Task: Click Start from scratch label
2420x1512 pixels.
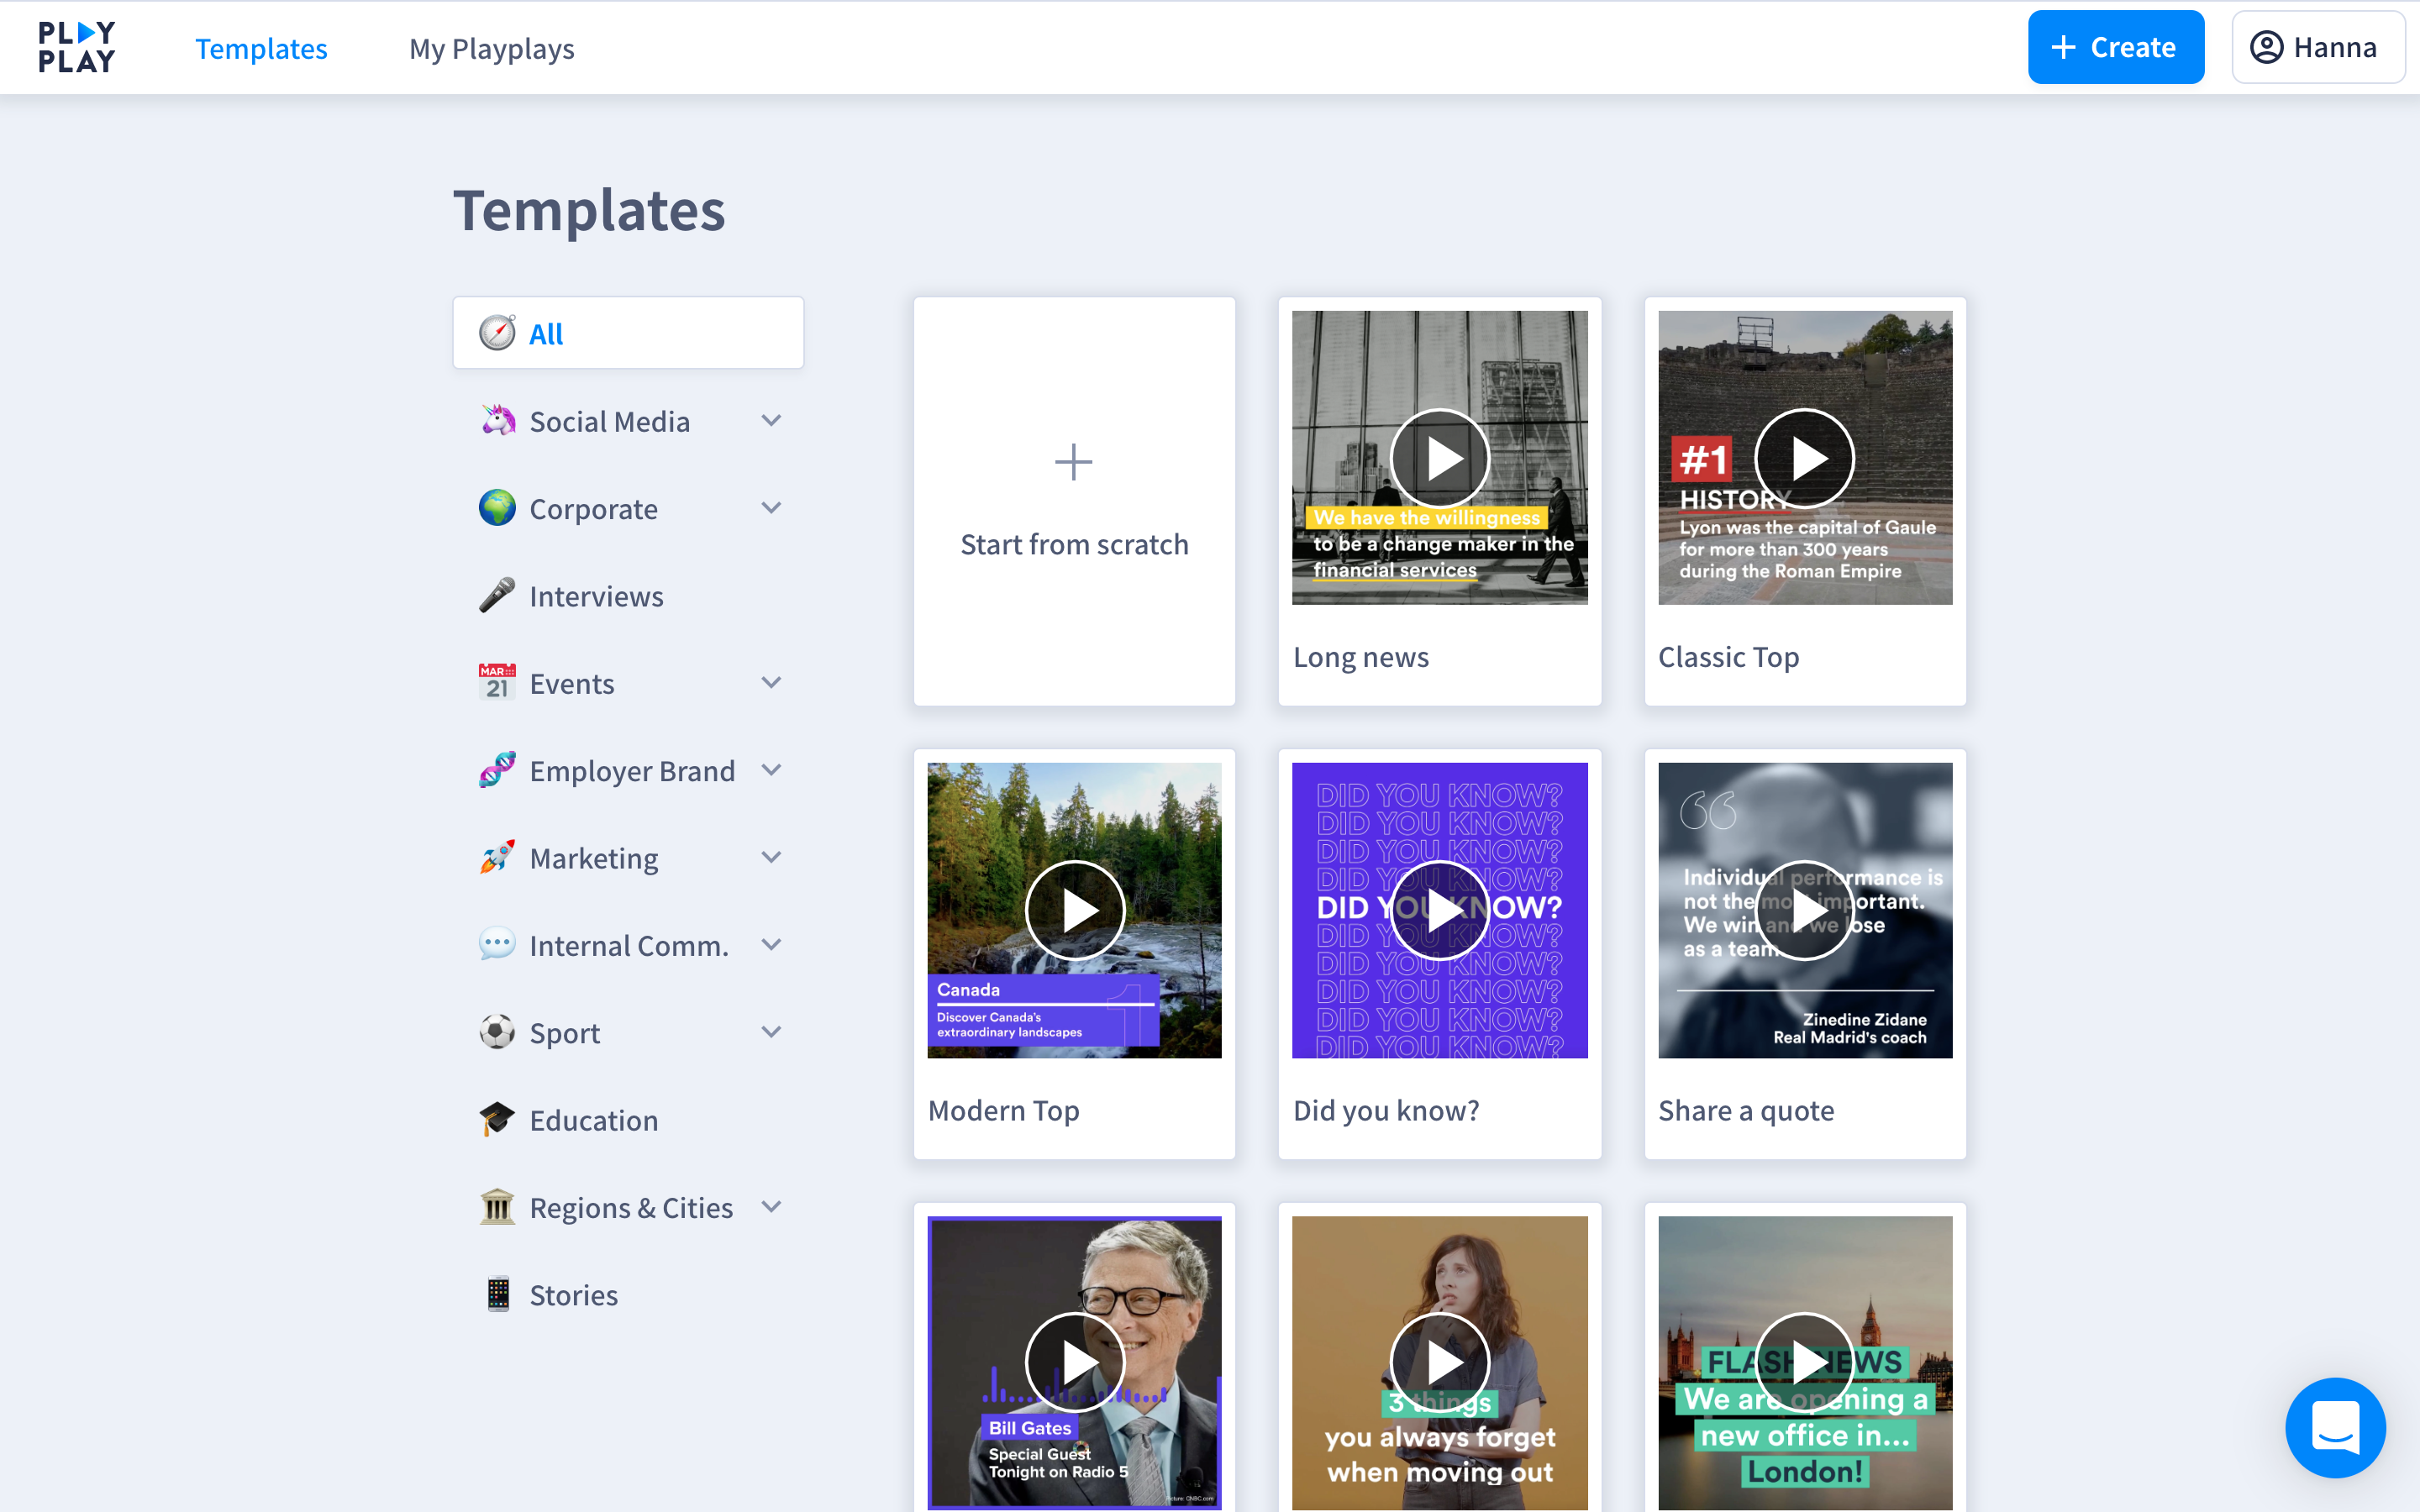Action: point(1074,544)
